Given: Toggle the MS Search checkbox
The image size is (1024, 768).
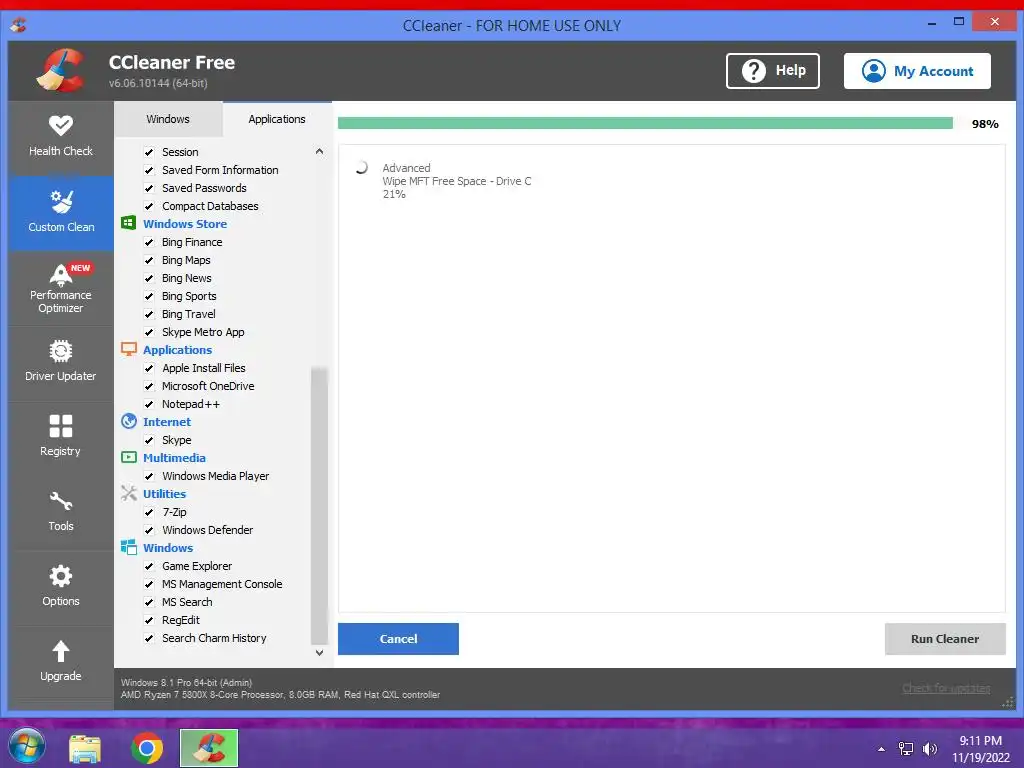Looking at the screenshot, I should 149,602.
